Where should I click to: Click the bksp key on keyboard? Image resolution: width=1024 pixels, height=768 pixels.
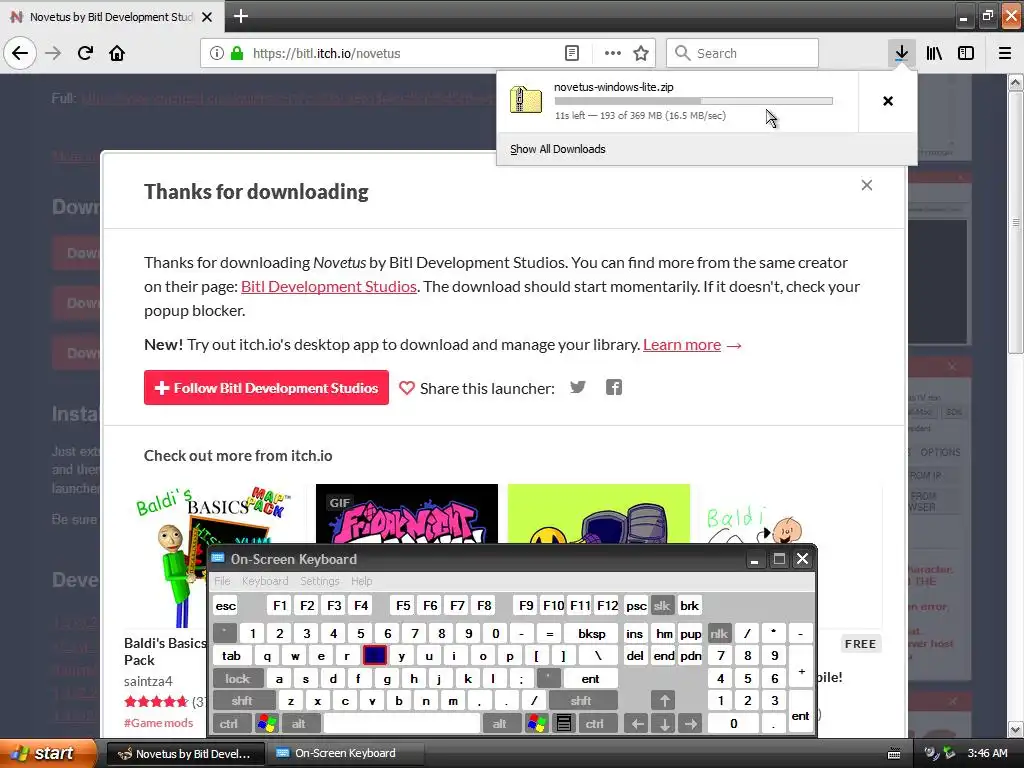[x=591, y=633]
